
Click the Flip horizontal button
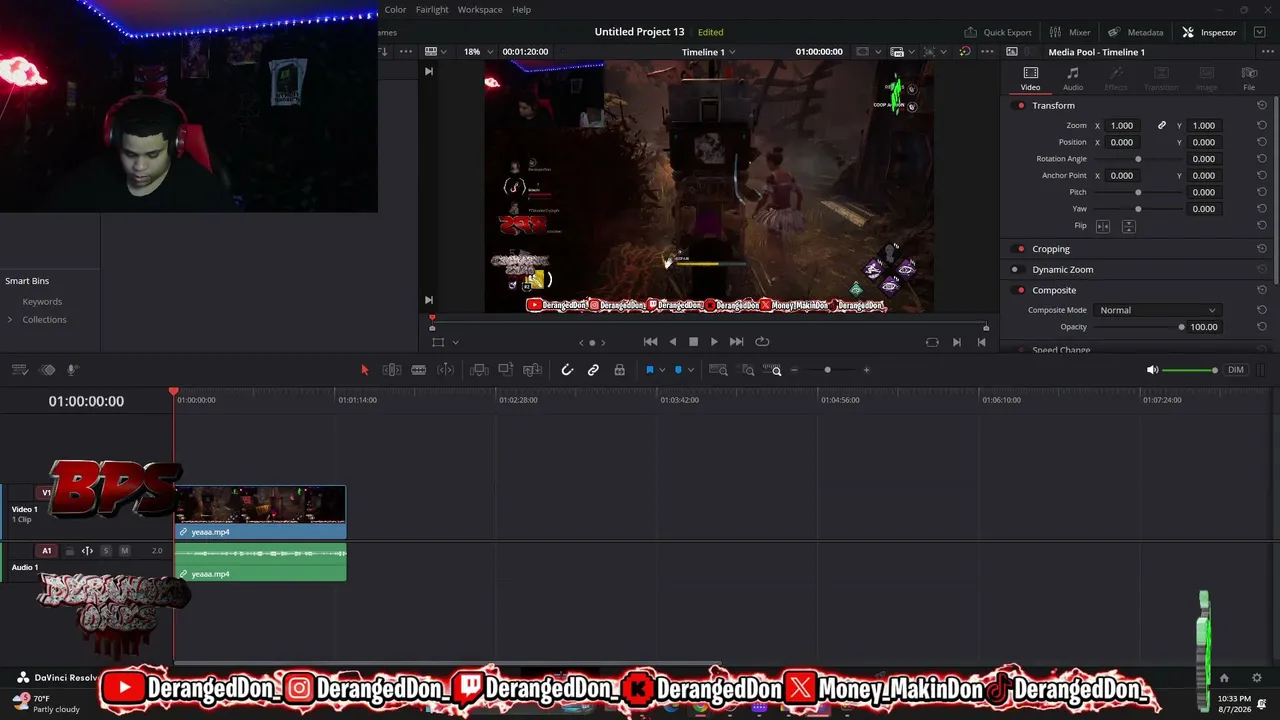click(x=1103, y=226)
